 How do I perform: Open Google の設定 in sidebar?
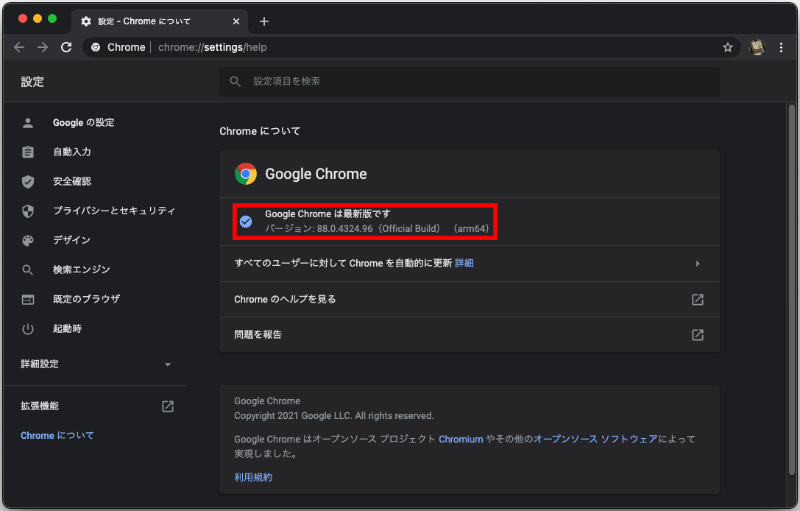83,122
